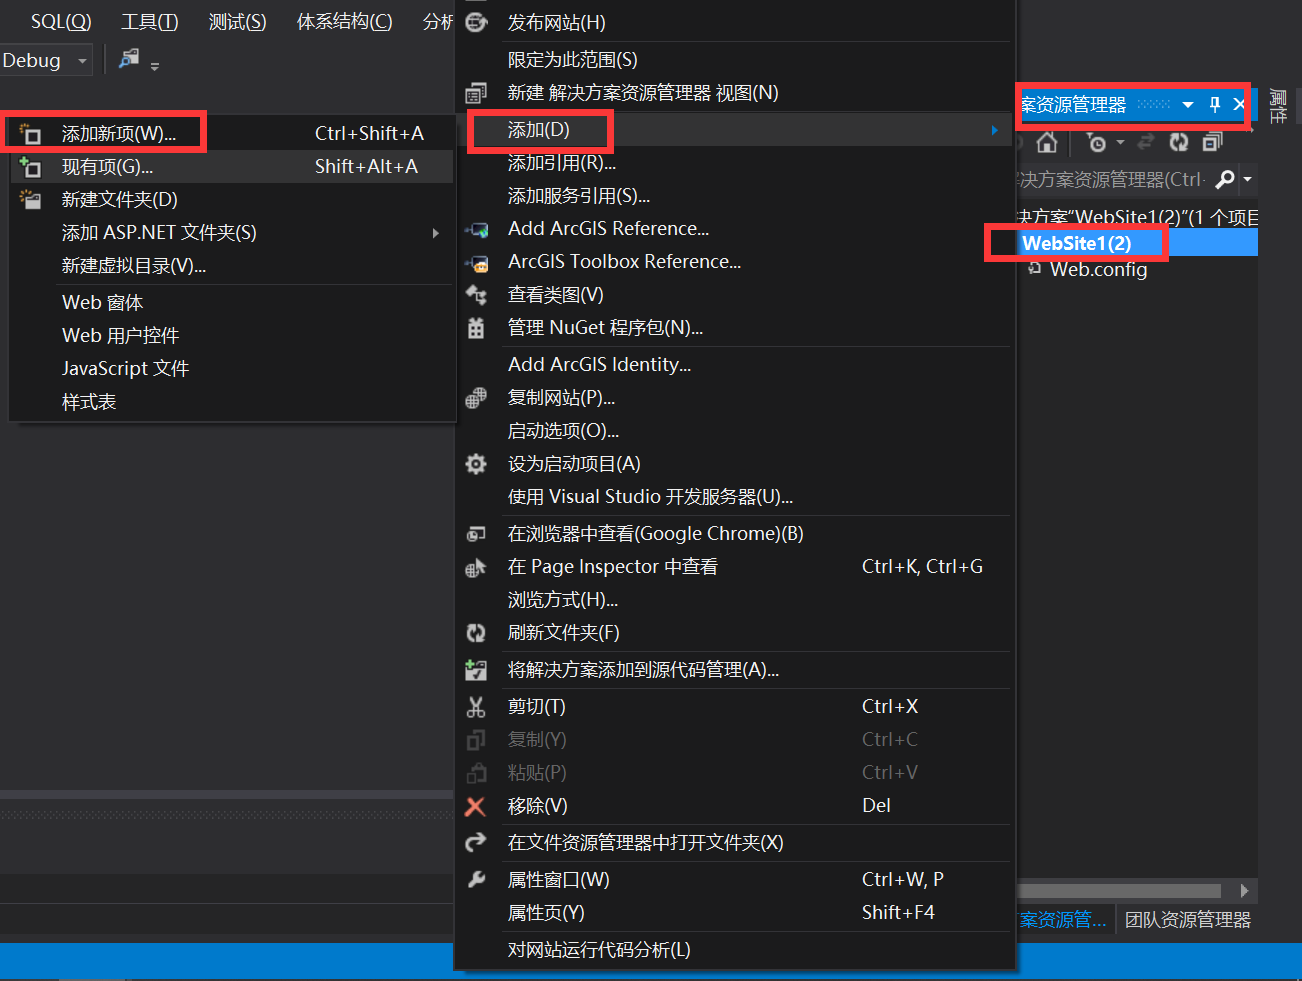This screenshot has height=981, width=1302.
Task: Open the search options dropdown arrow
Action: 1247,180
